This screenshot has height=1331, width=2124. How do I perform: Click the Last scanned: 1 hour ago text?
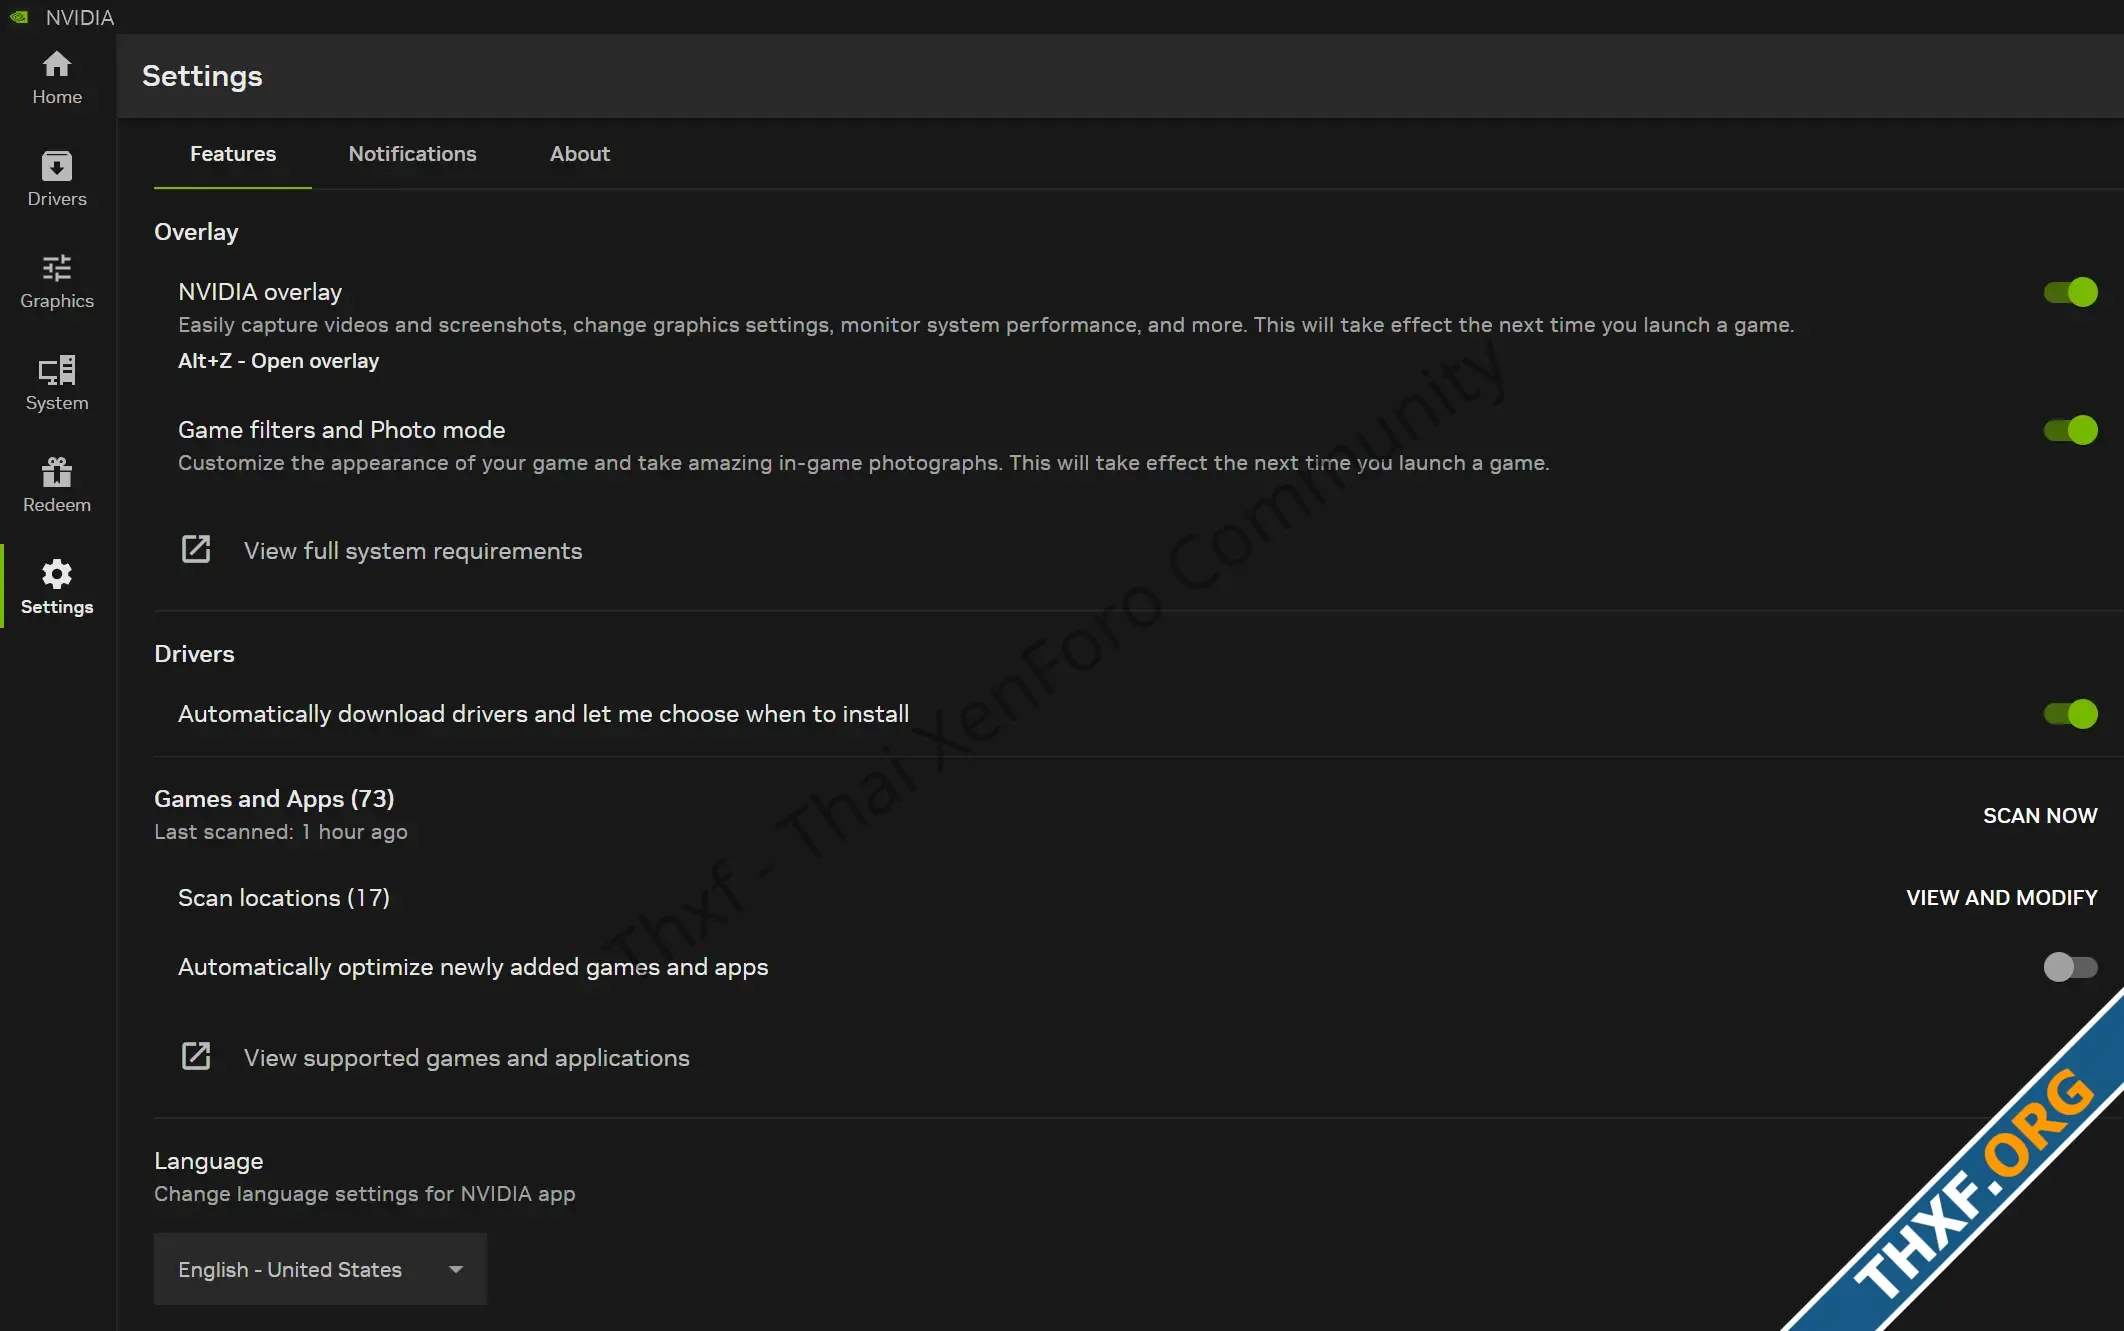281,832
